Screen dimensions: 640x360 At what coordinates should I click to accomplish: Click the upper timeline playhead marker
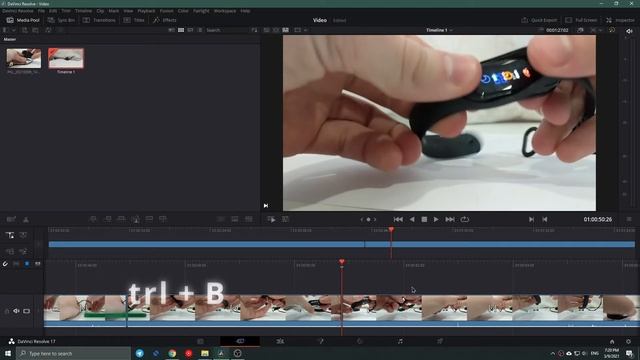point(391,230)
